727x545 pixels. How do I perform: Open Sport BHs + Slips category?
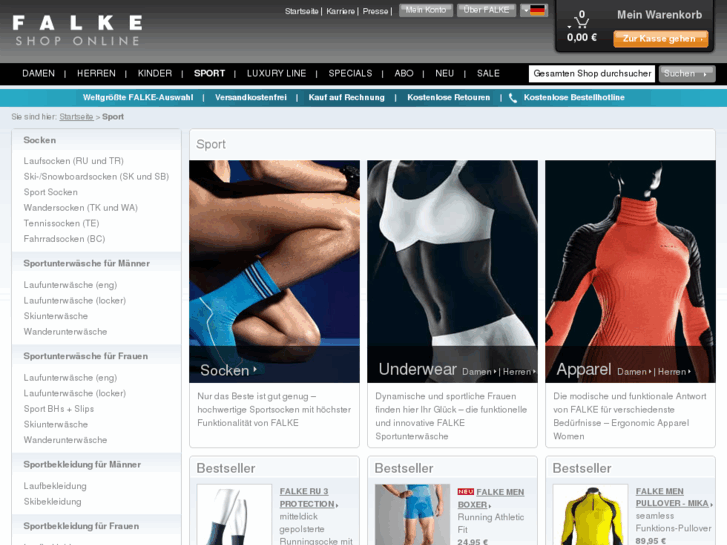pyautogui.click(x=58, y=409)
